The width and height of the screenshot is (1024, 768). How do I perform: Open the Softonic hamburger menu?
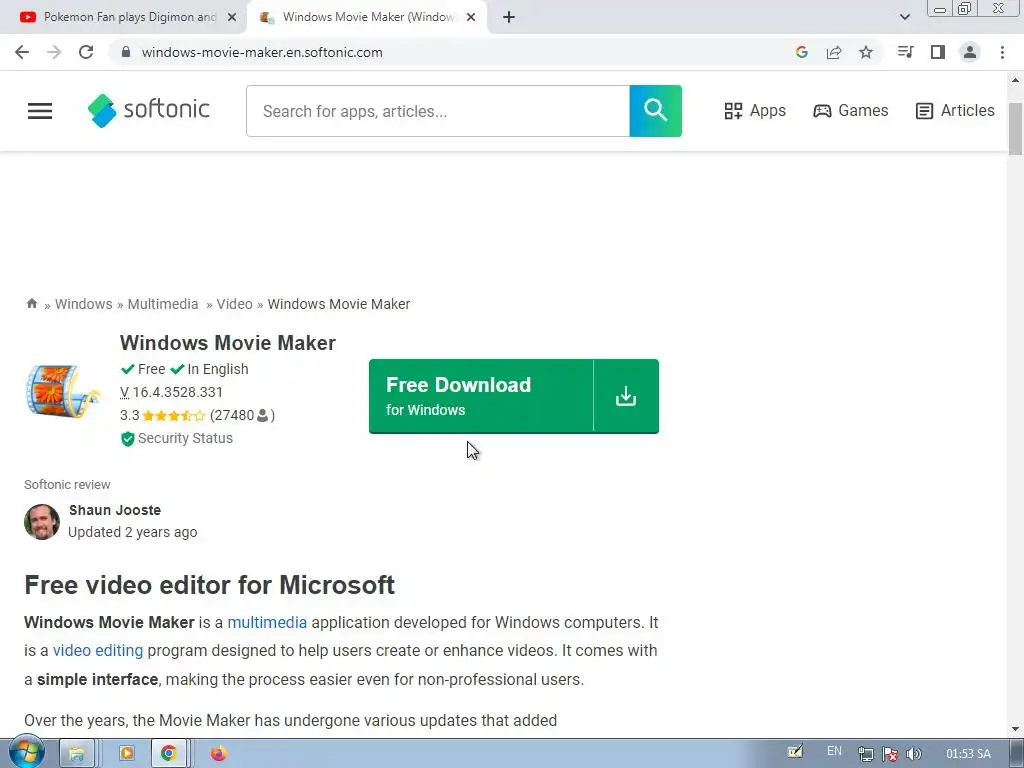pyautogui.click(x=40, y=111)
